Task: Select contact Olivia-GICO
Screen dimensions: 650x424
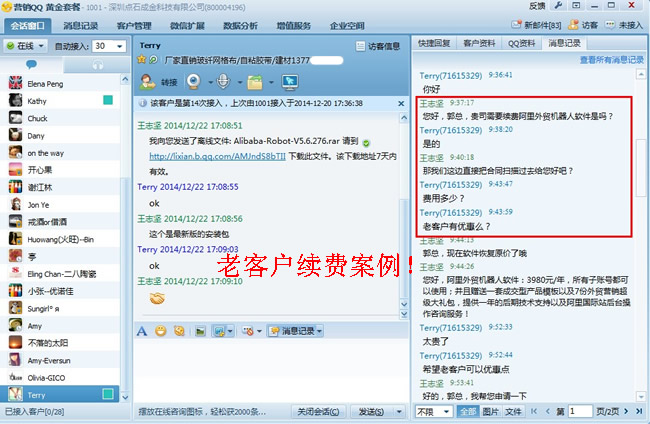Action: click(x=61, y=378)
